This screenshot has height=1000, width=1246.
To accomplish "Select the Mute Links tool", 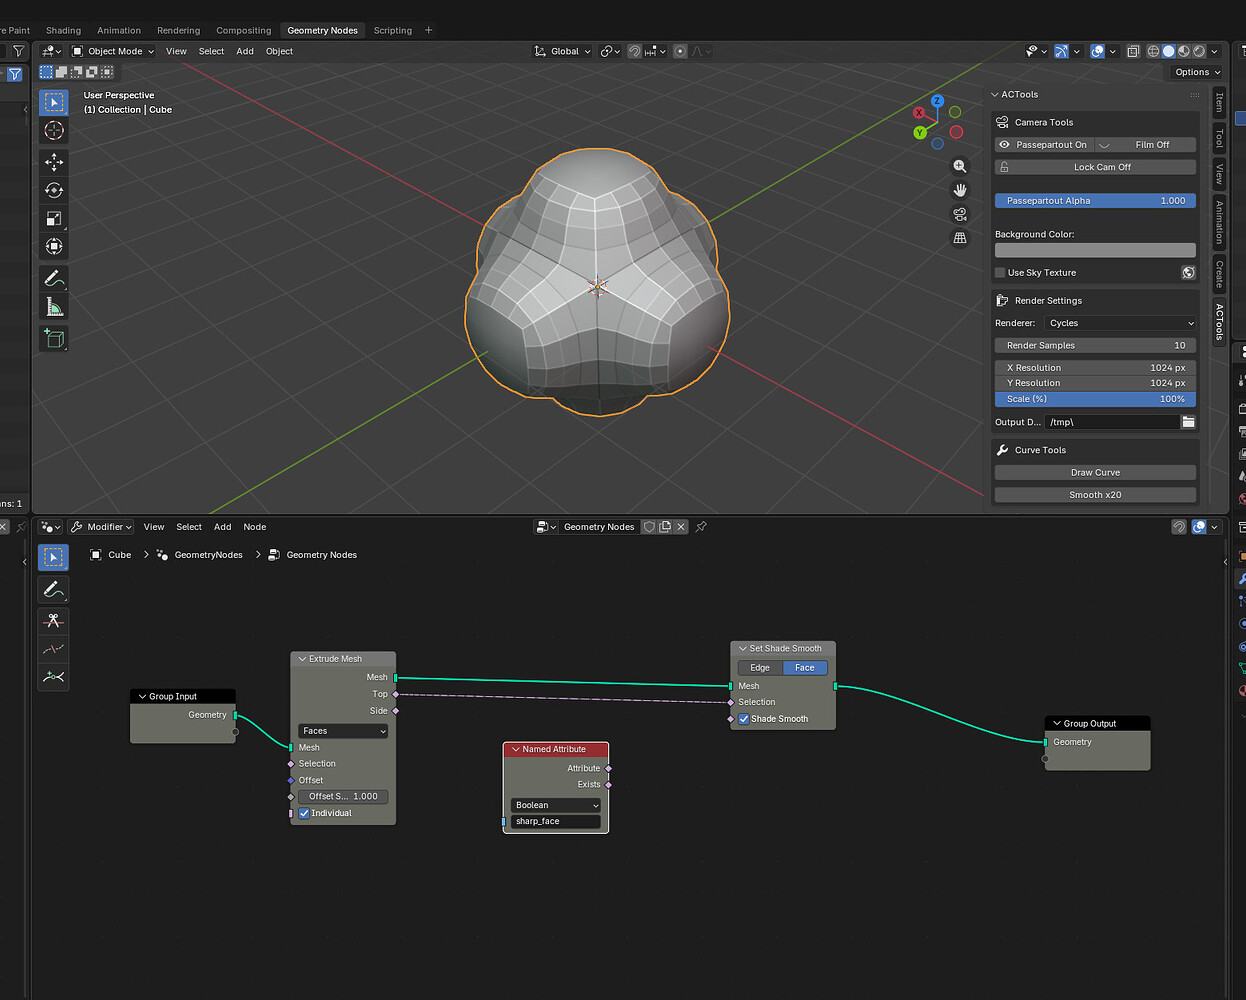I will (x=54, y=649).
